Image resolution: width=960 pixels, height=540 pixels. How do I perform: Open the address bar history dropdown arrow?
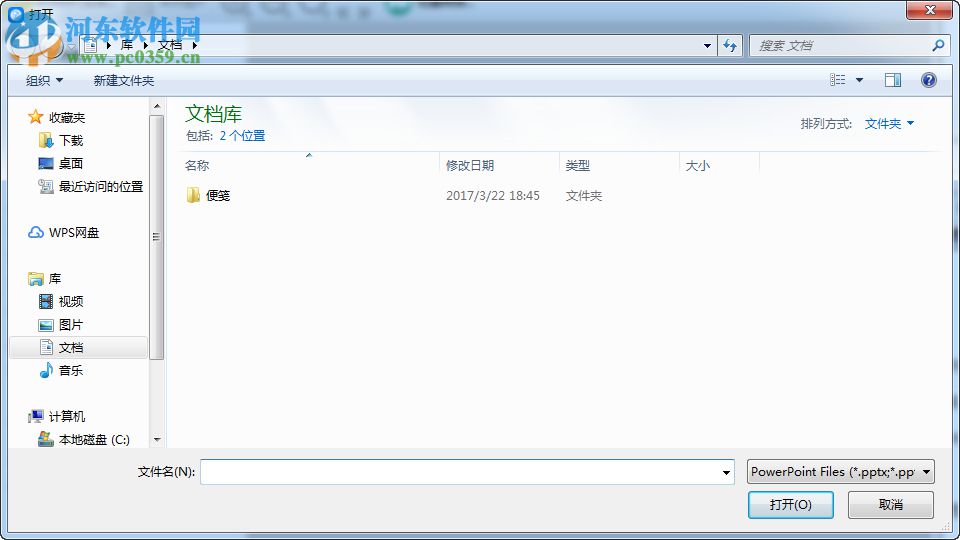(x=707, y=45)
